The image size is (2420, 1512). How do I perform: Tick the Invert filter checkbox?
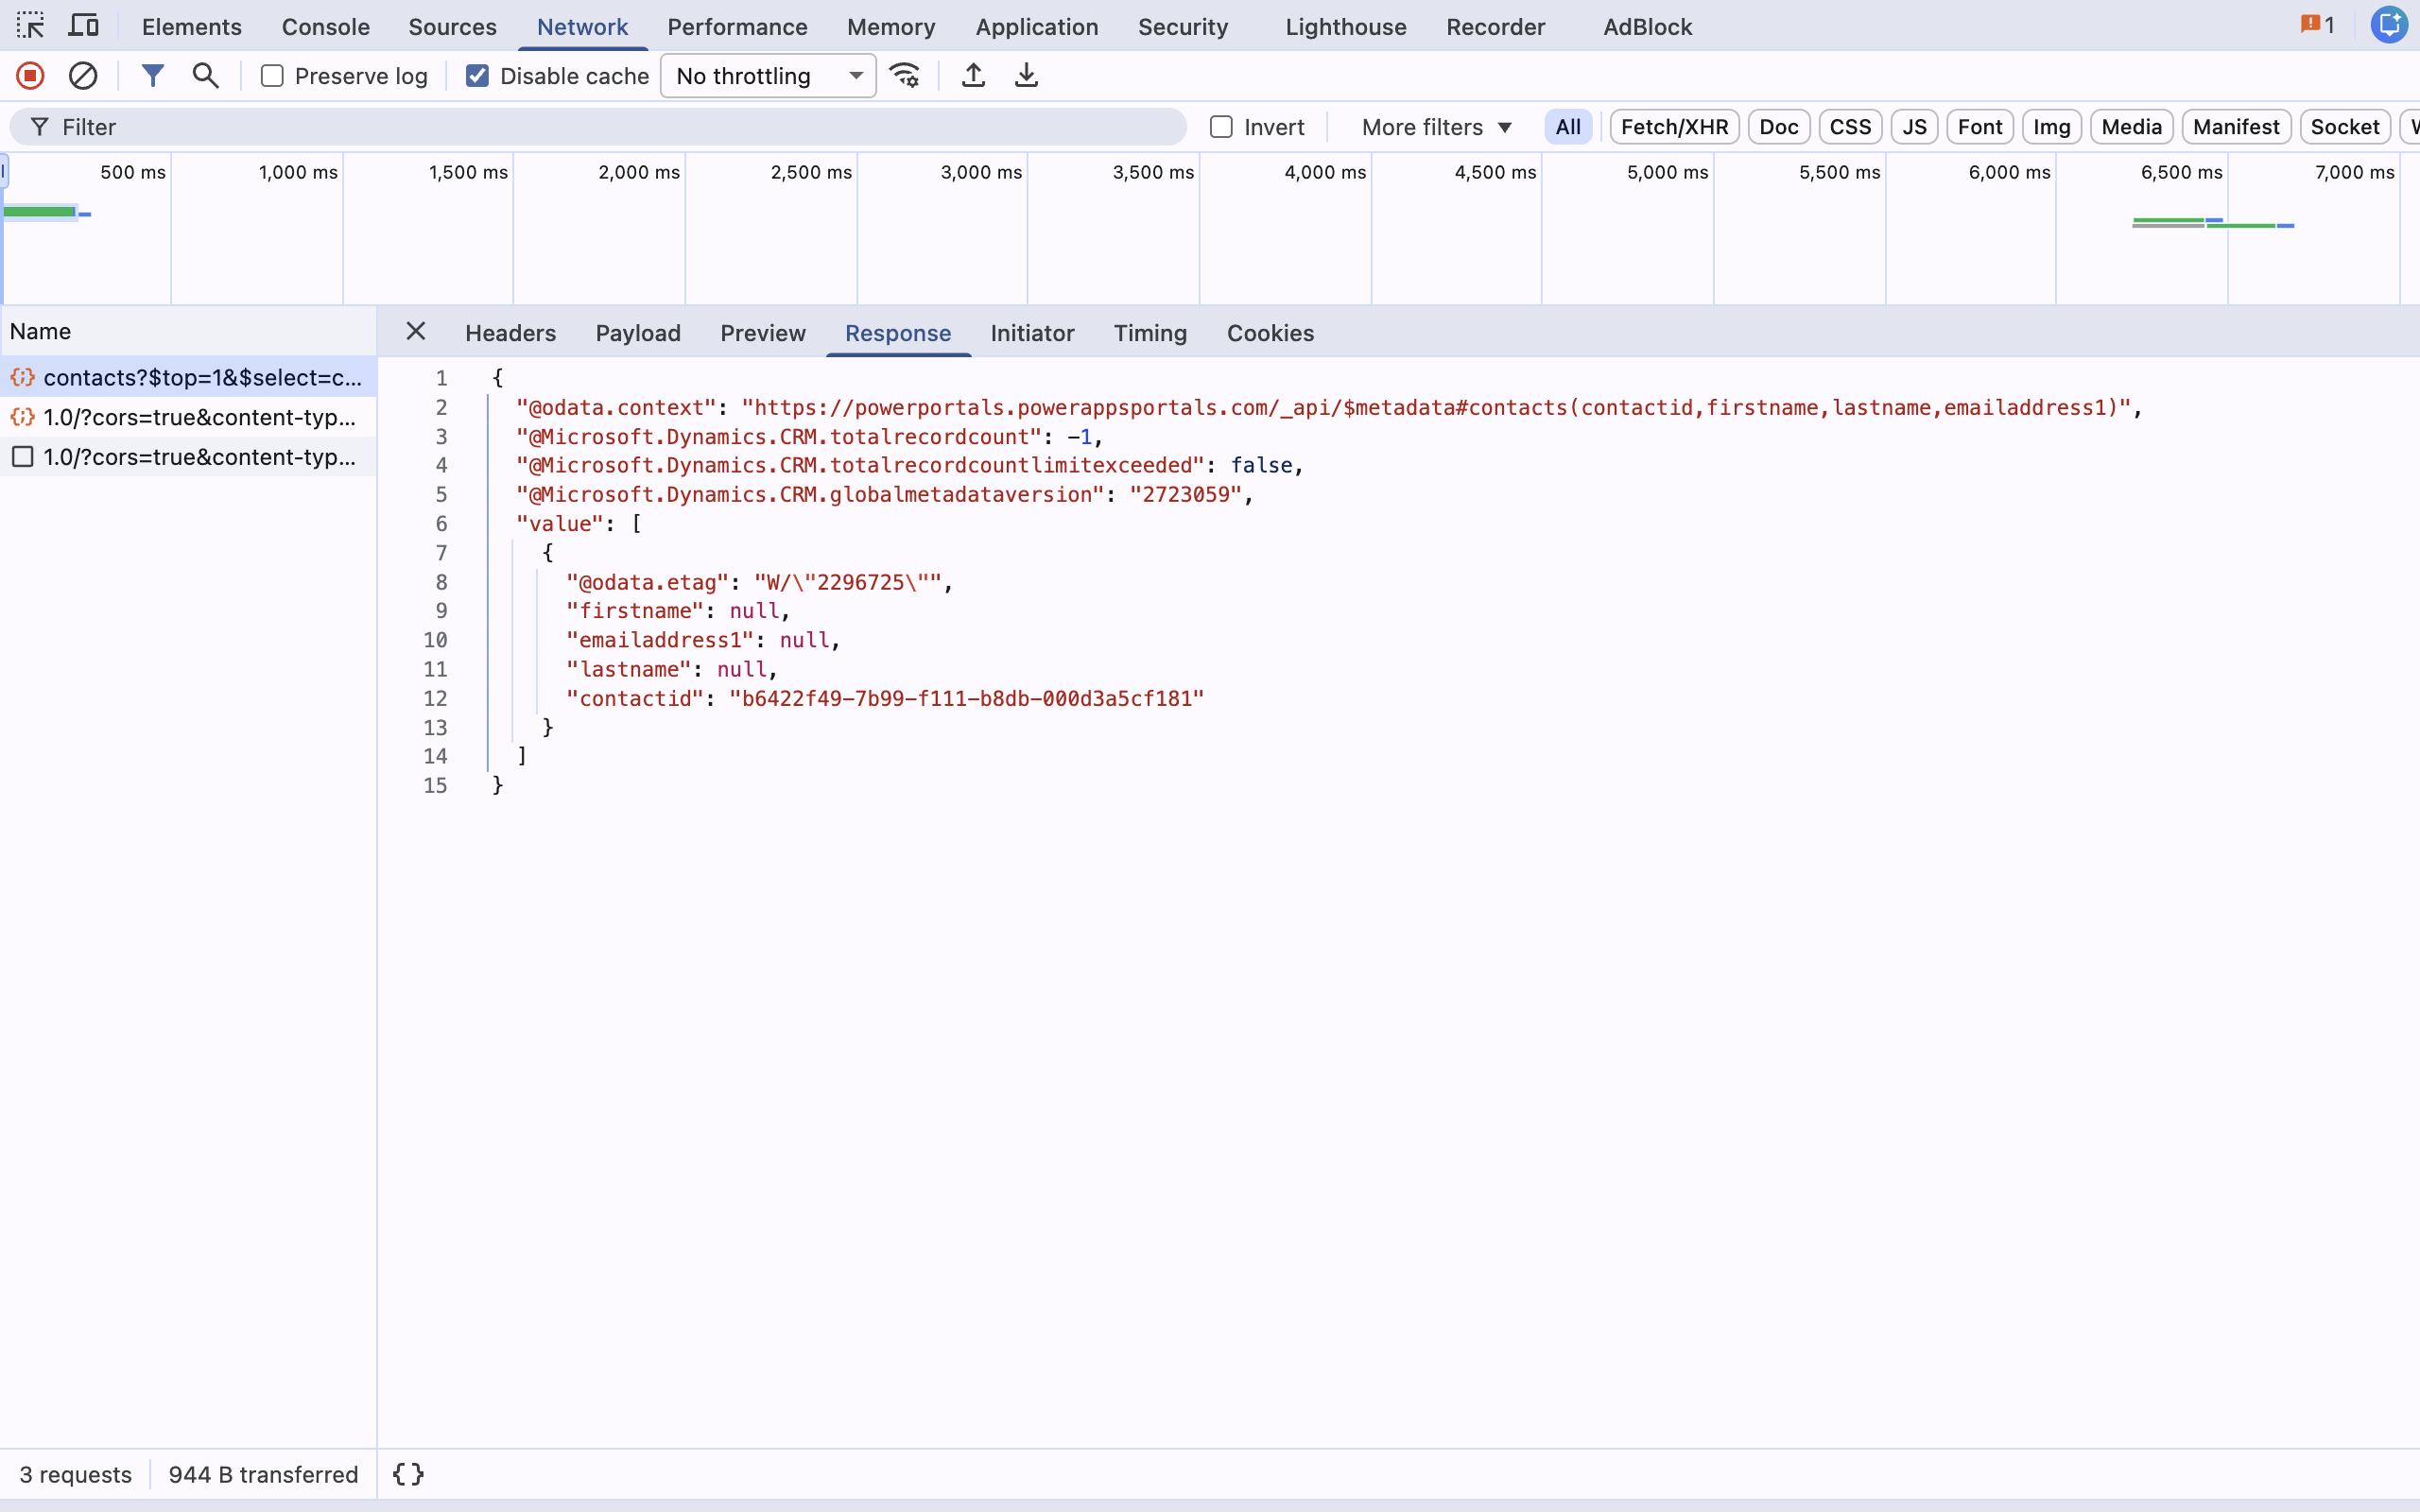coord(1221,127)
